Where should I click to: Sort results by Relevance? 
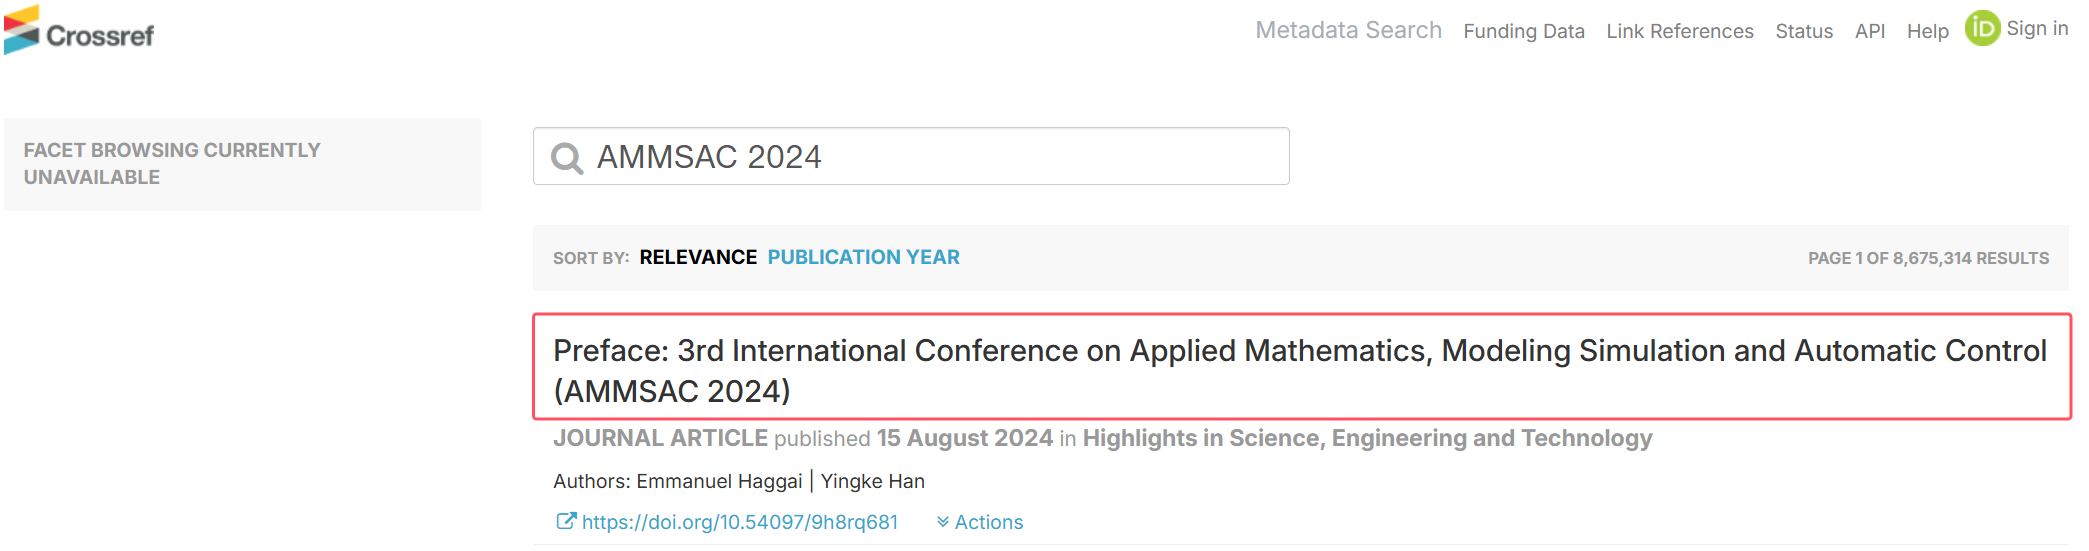[x=698, y=257]
